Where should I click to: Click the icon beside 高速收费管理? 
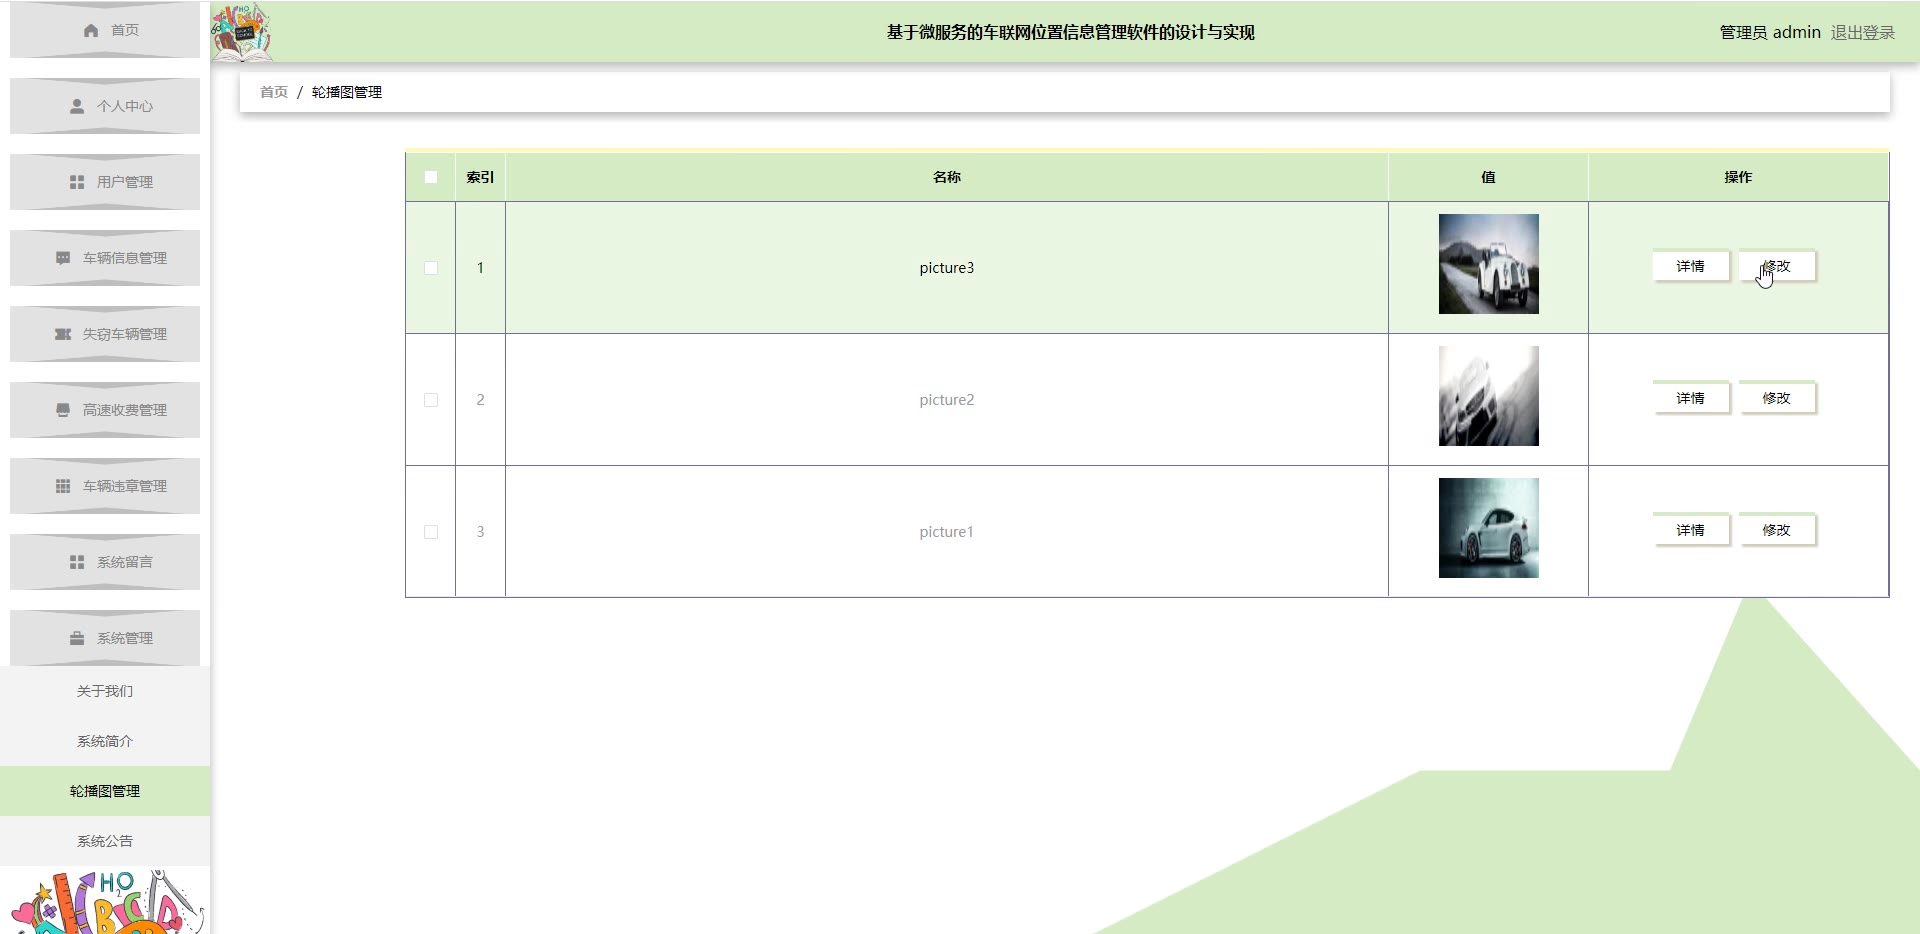63,410
